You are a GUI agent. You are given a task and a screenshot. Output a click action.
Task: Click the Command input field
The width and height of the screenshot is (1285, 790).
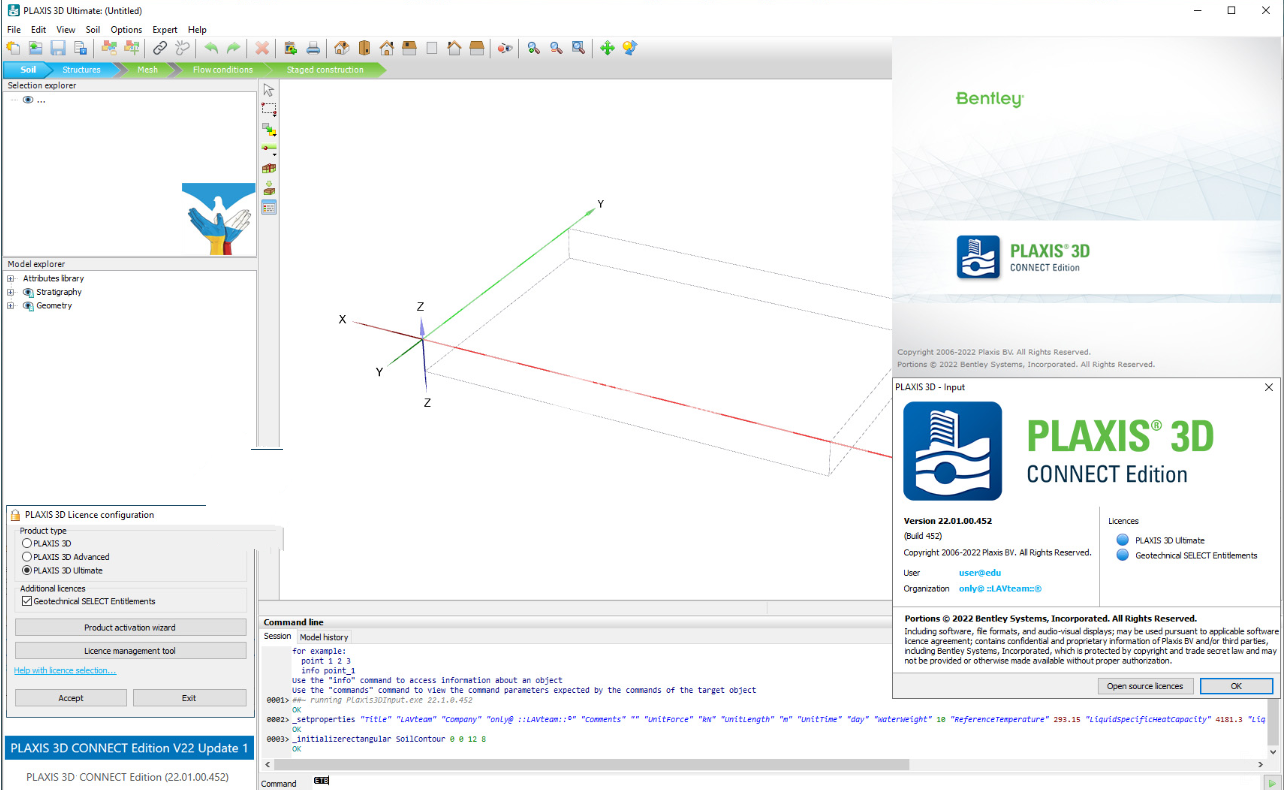783,783
